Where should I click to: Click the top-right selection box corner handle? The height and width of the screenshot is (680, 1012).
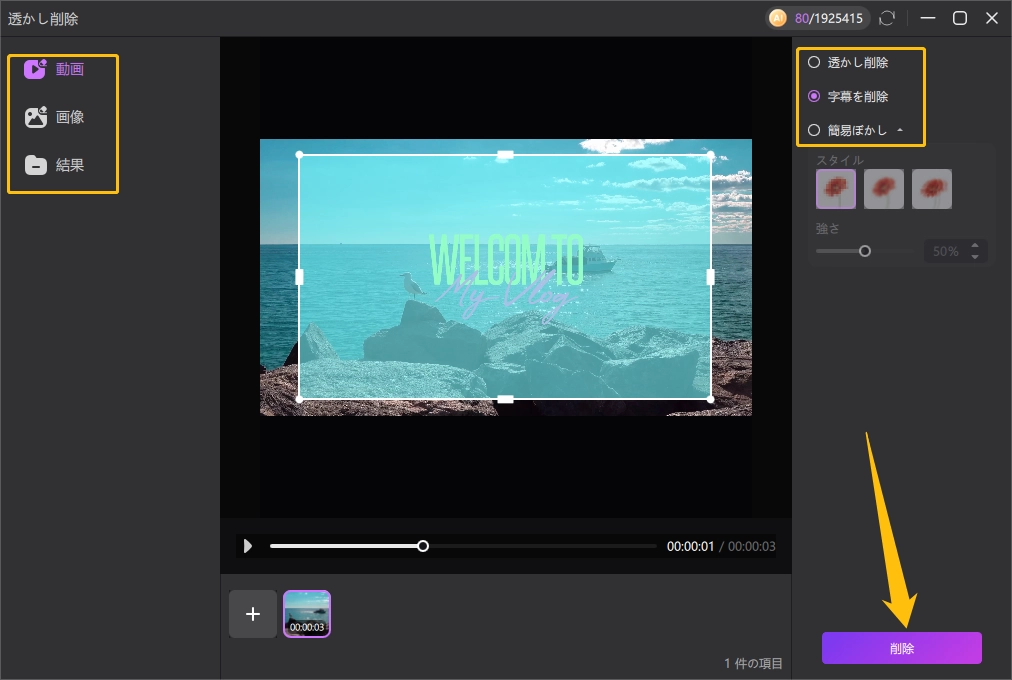pyautogui.click(x=711, y=155)
